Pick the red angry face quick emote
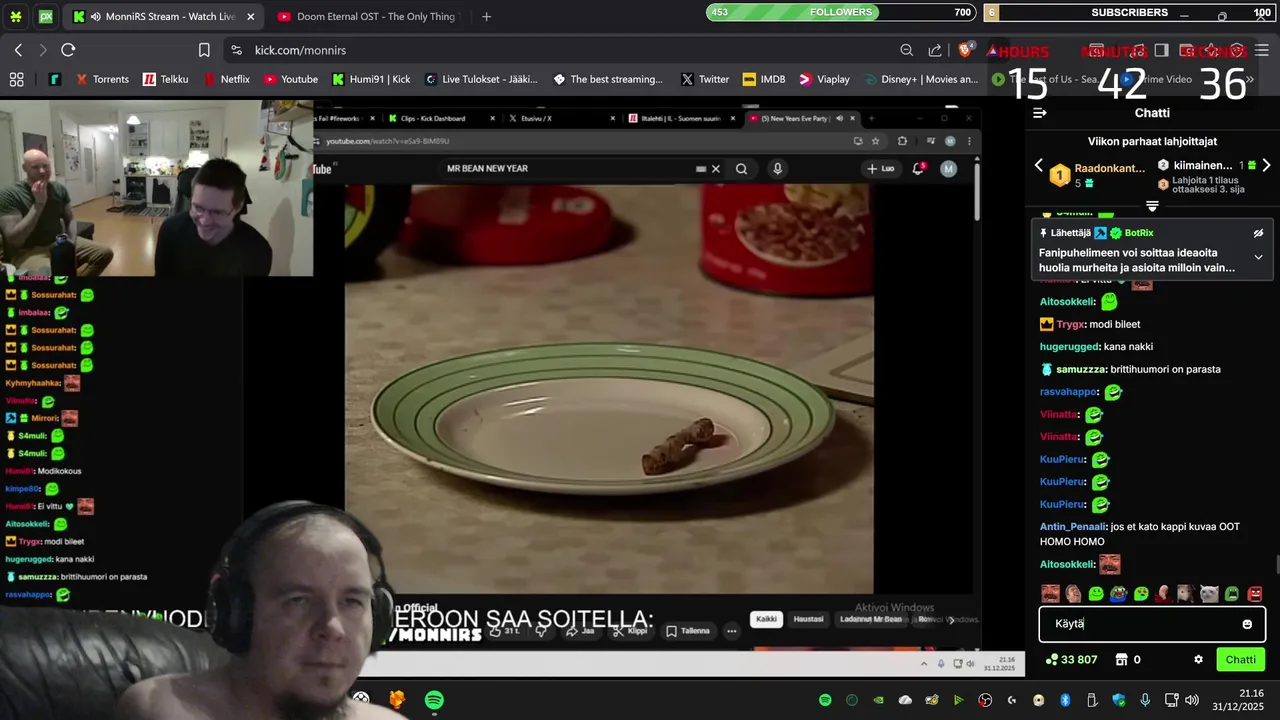 tap(1255, 594)
